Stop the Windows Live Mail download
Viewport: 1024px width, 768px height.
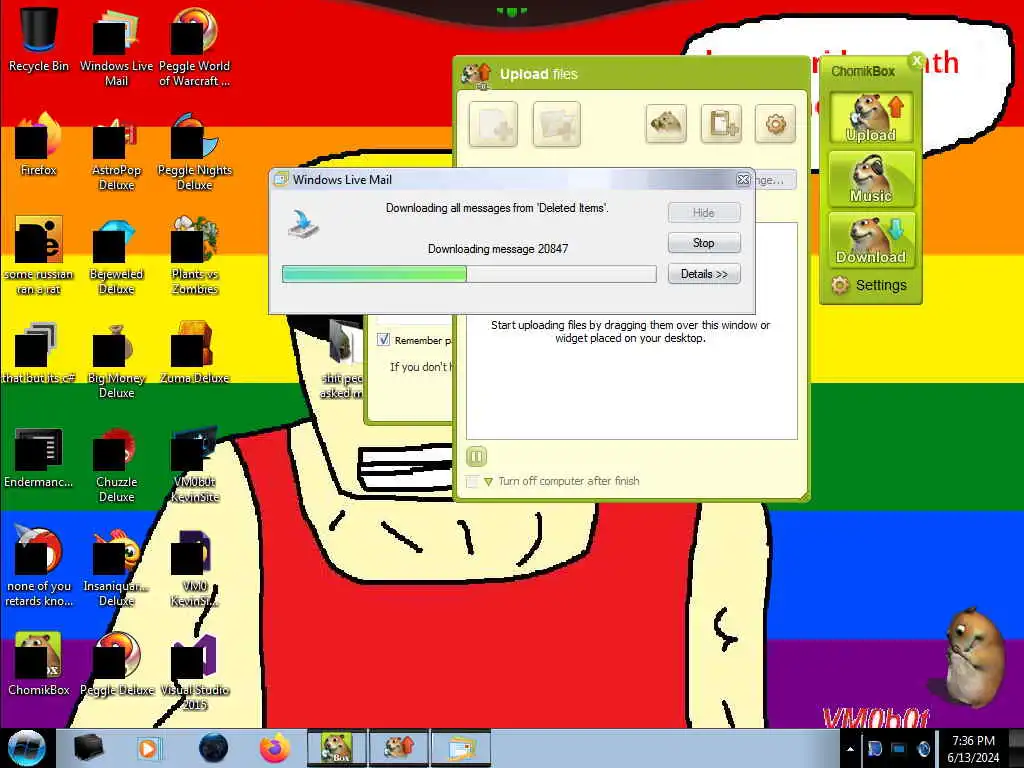pyautogui.click(x=704, y=243)
